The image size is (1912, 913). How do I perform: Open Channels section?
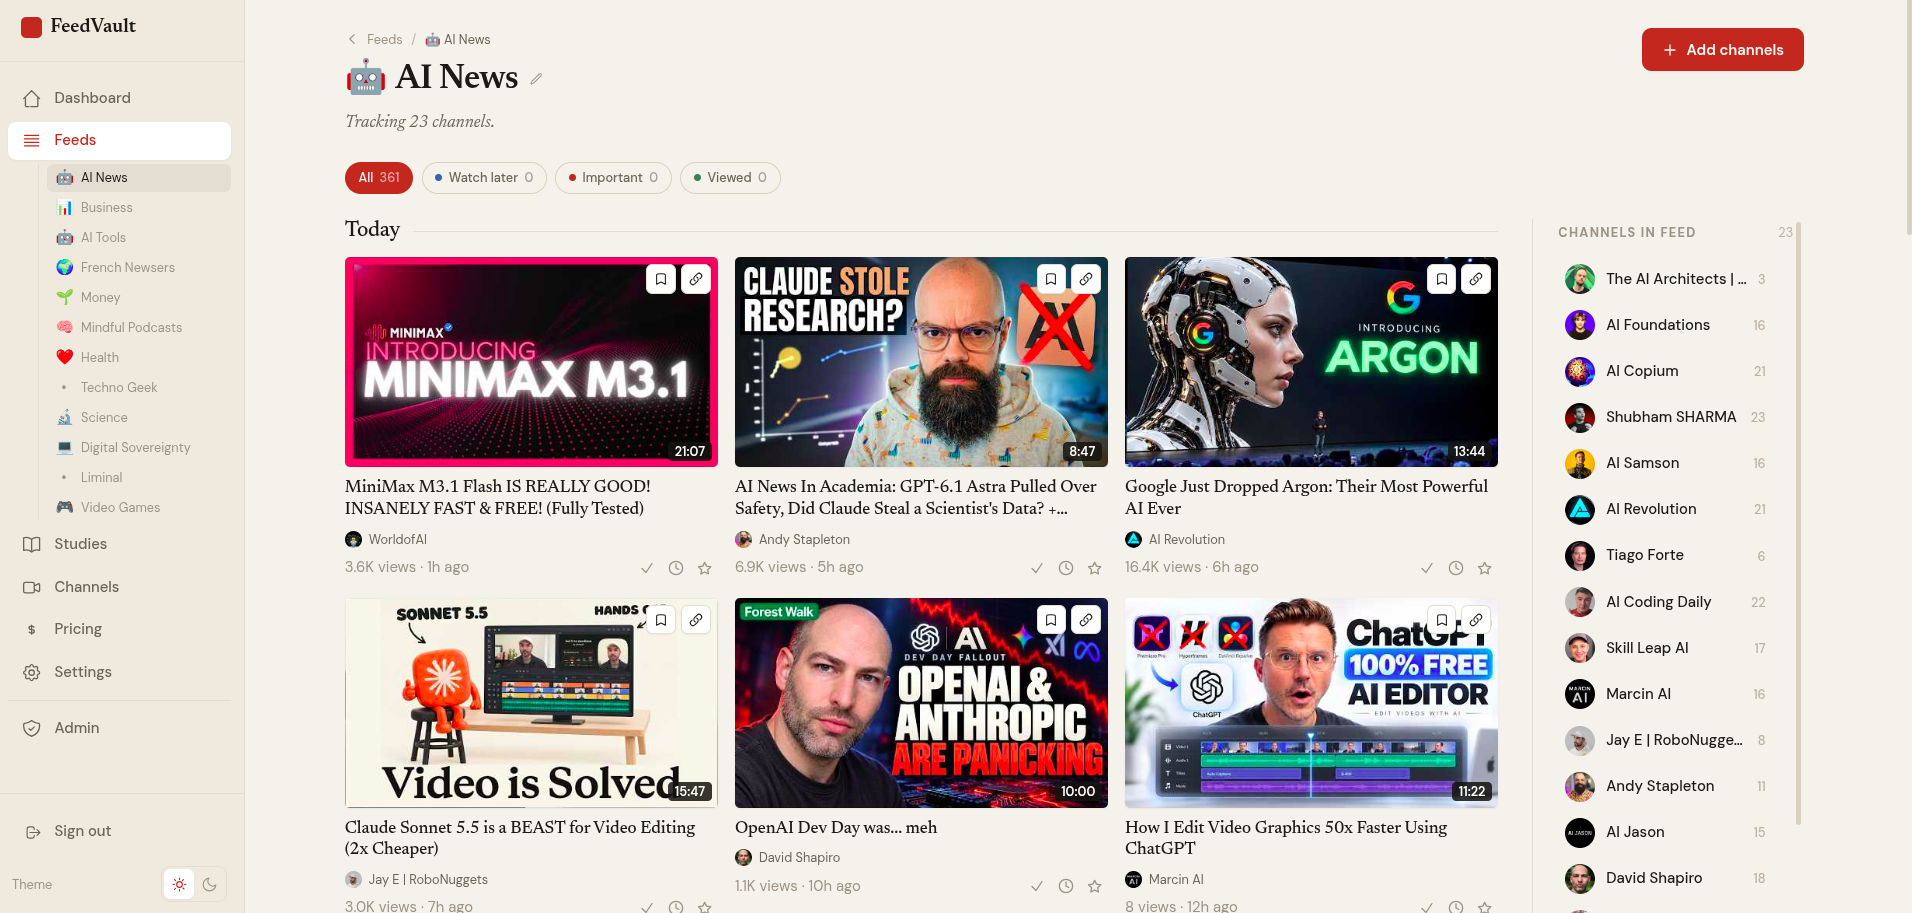pyautogui.click(x=120, y=587)
